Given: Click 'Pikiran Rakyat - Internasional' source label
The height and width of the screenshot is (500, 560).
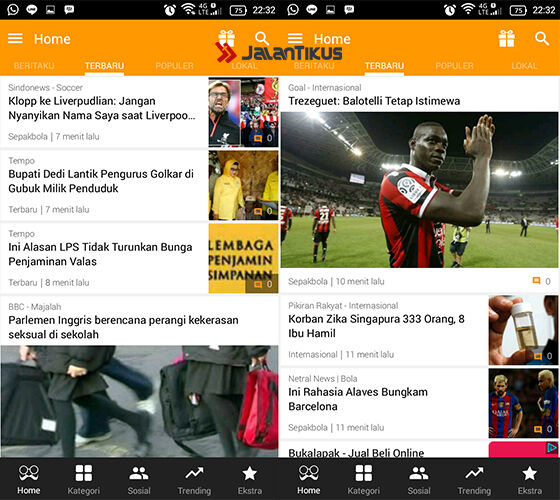Looking at the screenshot, I should 343,306.
